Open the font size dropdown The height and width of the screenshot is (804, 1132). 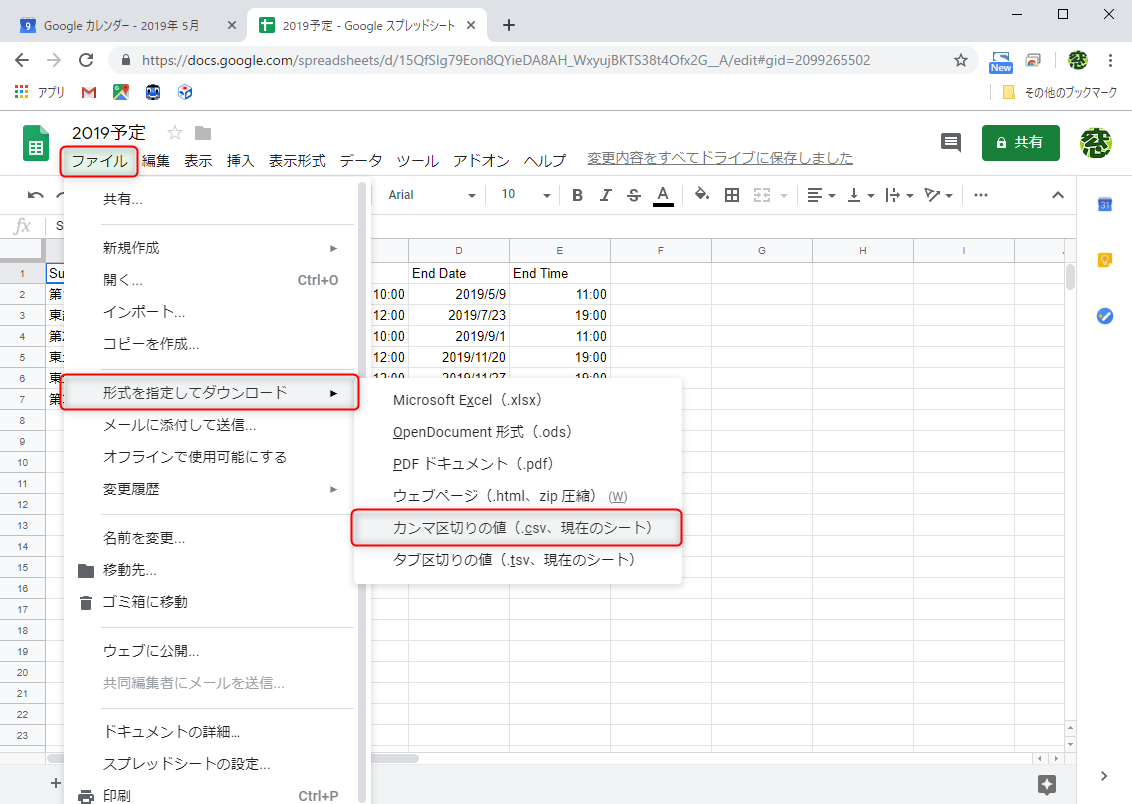523,195
